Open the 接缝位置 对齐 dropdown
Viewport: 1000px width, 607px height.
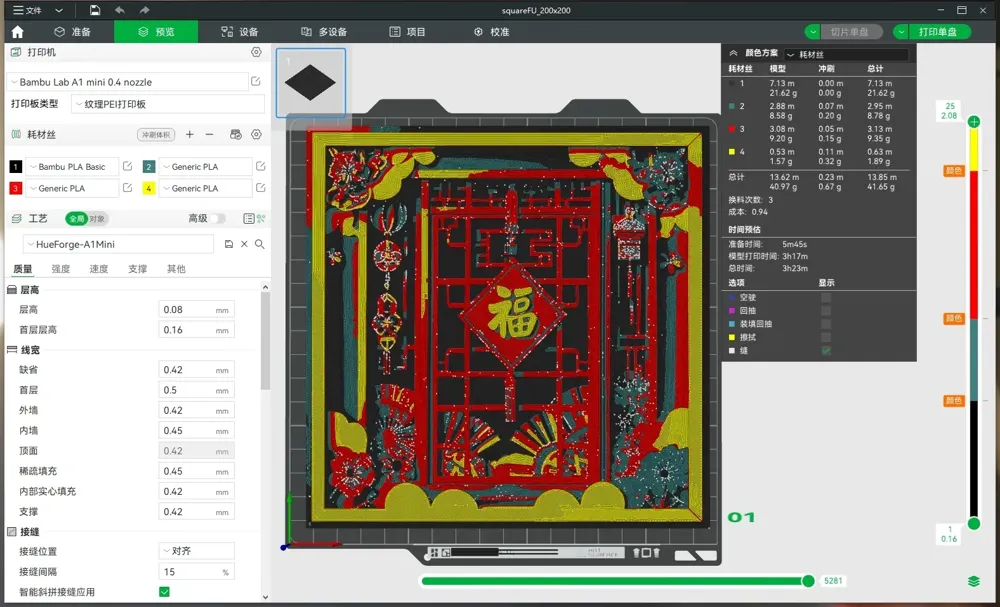click(x=196, y=551)
